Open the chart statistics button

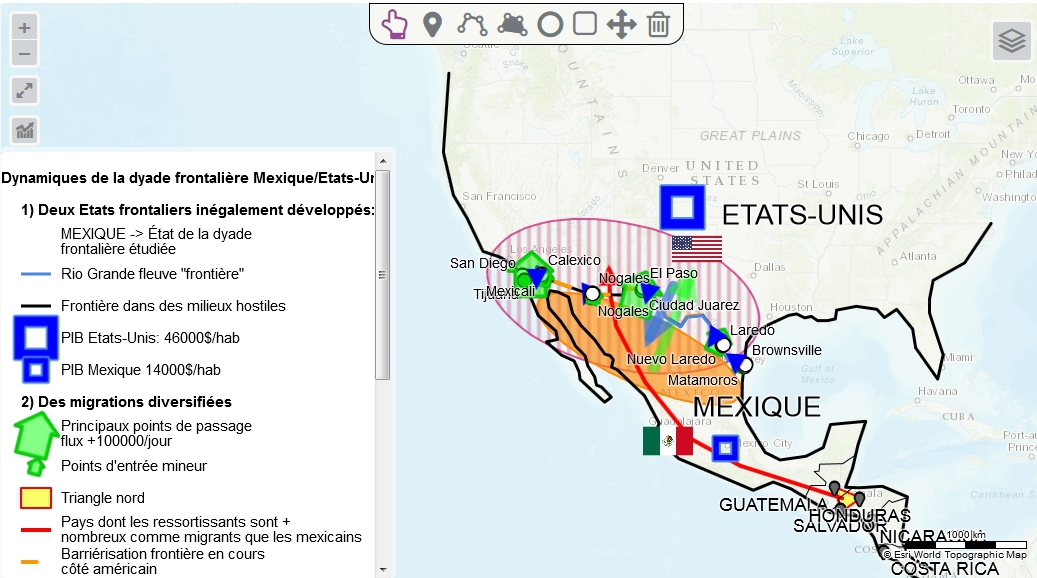coord(25,130)
